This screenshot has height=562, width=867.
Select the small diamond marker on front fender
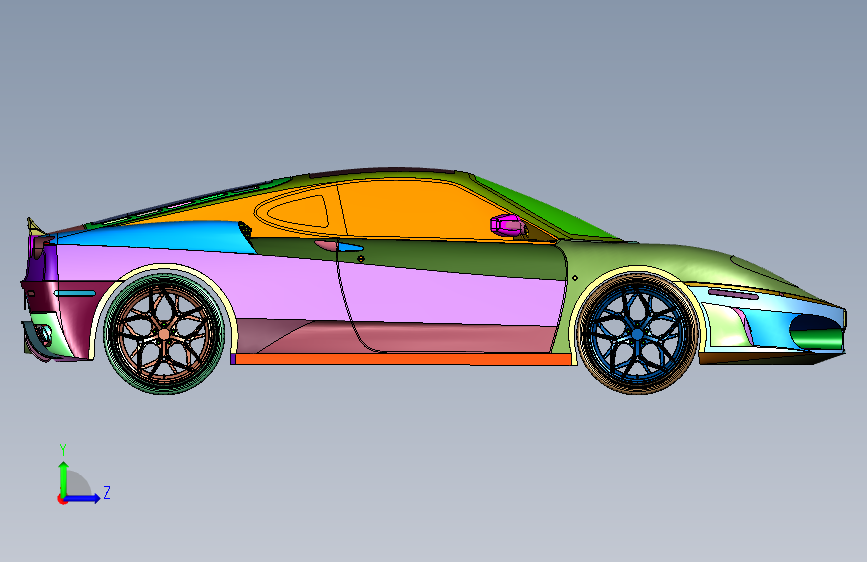tap(575, 278)
